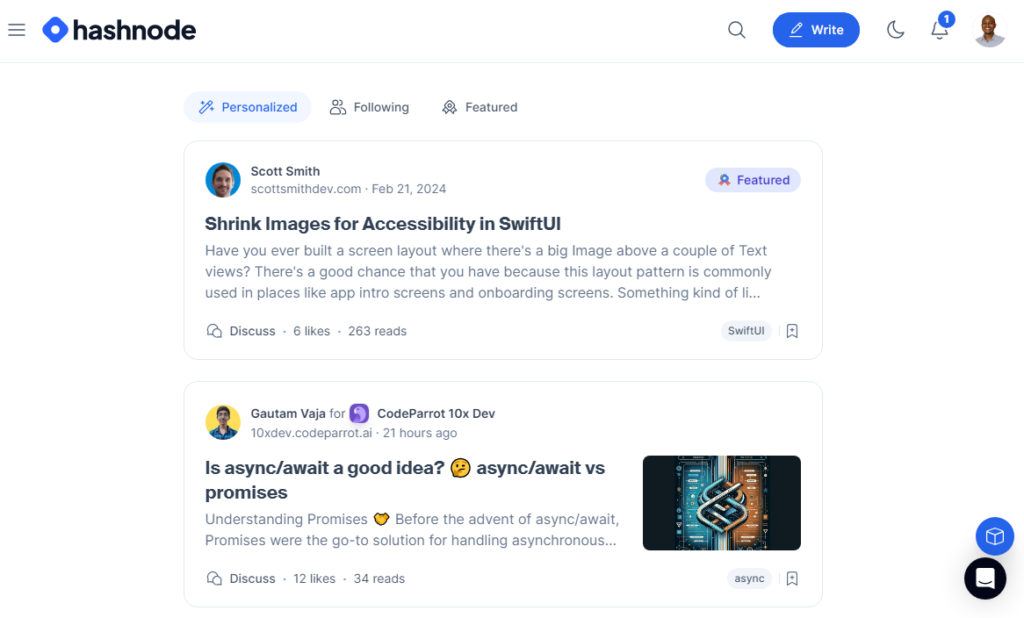Click 12 likes on async post

click(x=314, y=579)
